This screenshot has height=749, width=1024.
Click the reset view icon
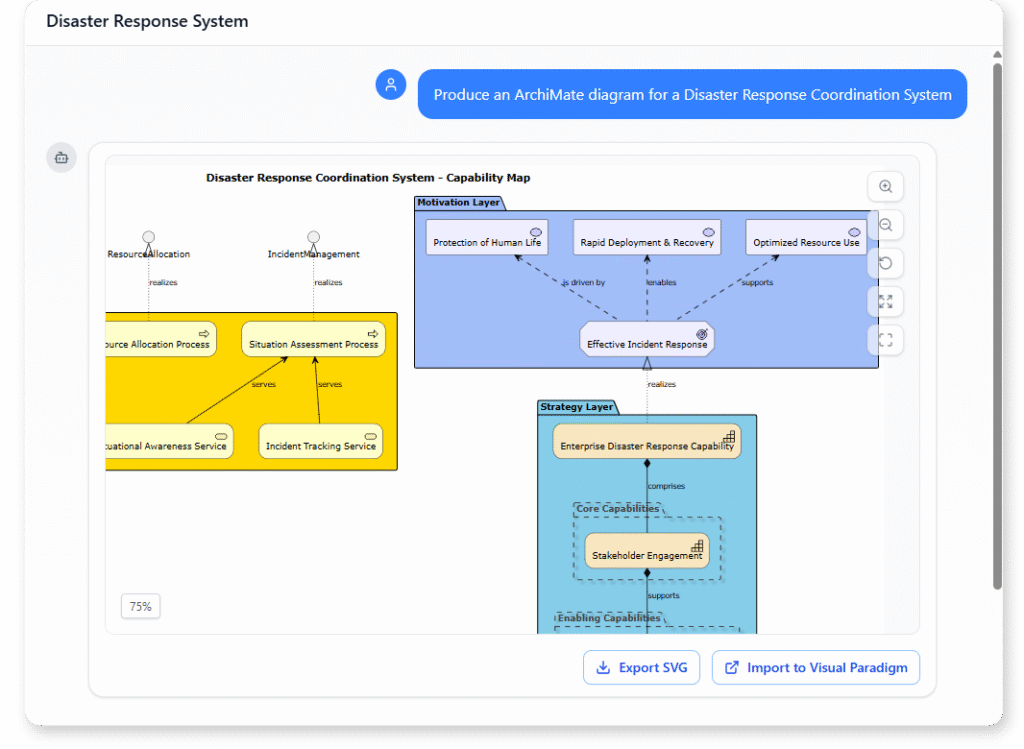click(886, 263)
